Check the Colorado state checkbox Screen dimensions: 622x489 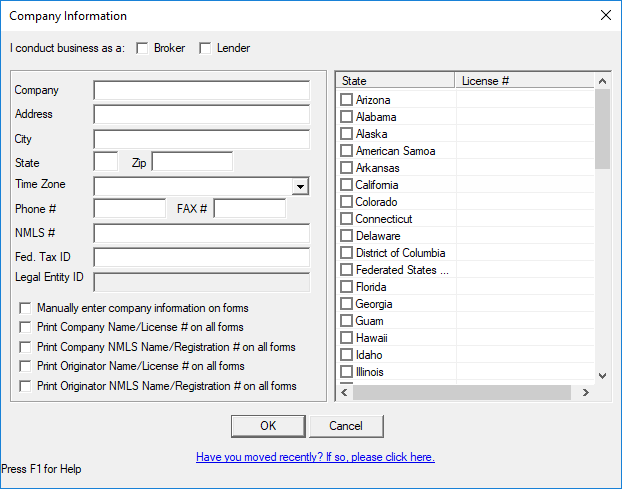click(346, 202)
